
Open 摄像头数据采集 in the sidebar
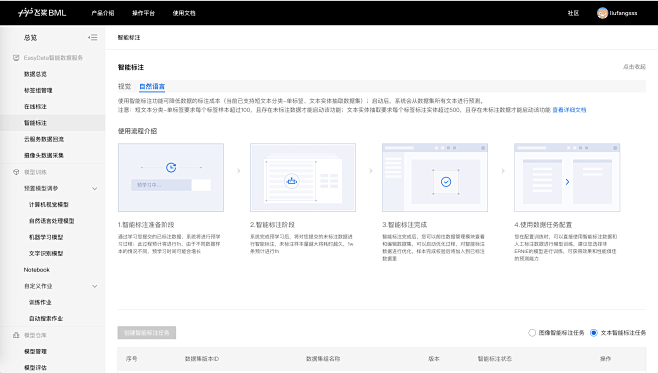click(44, 155)
